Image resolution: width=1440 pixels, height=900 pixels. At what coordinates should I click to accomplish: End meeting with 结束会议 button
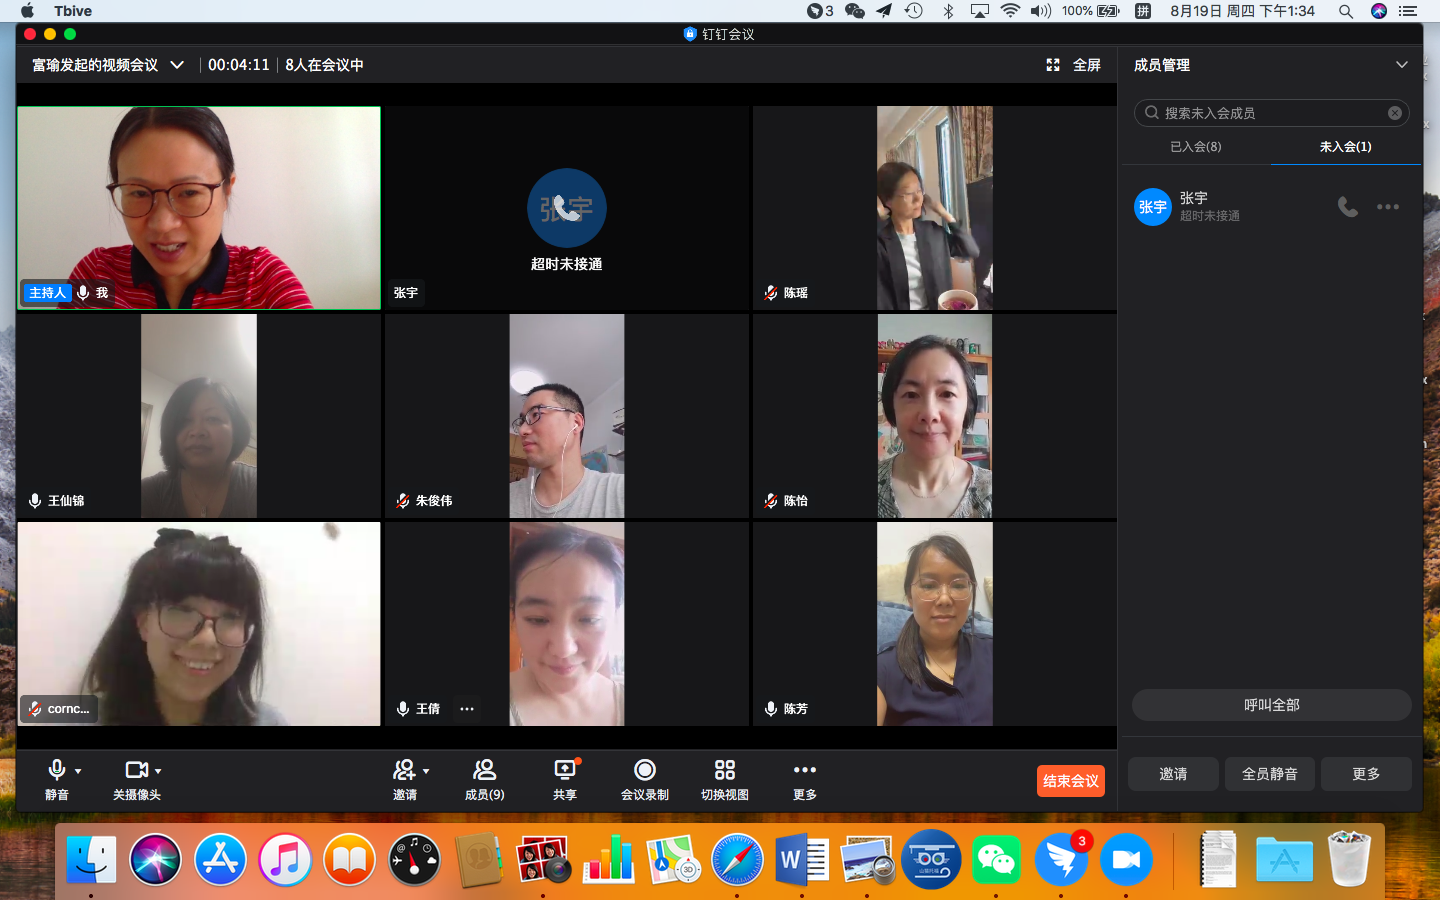1071,781
